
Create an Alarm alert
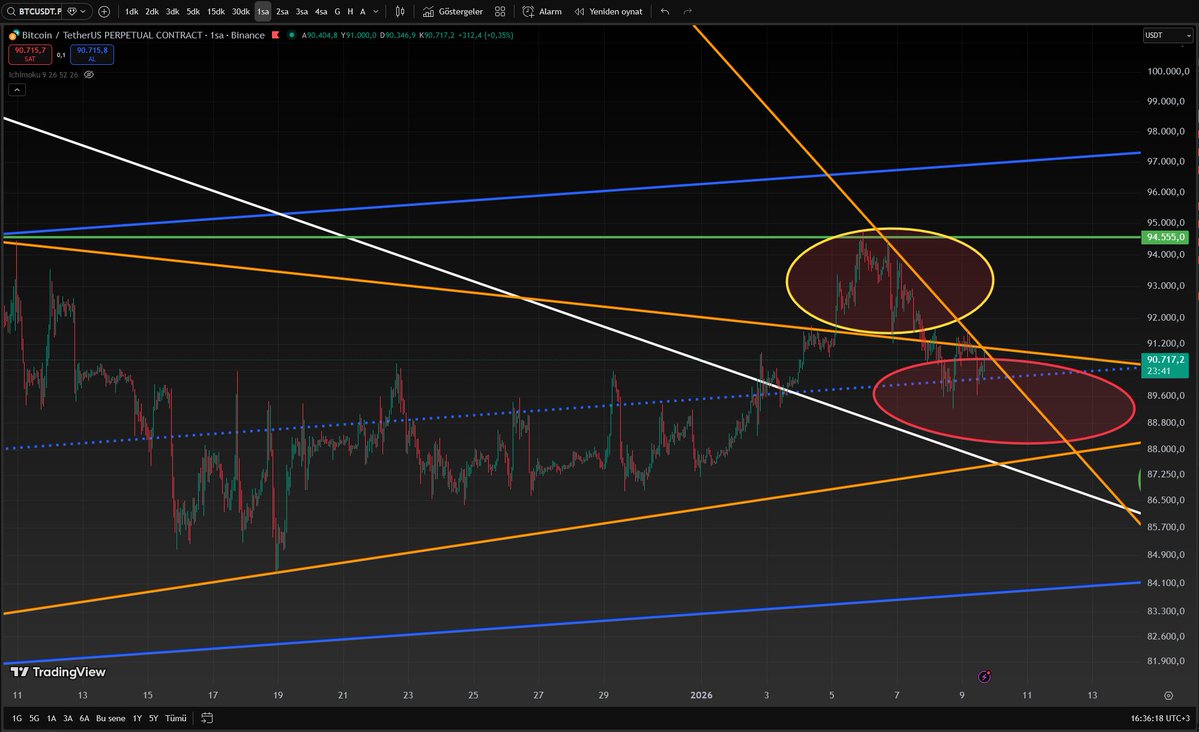pos(542,11)
